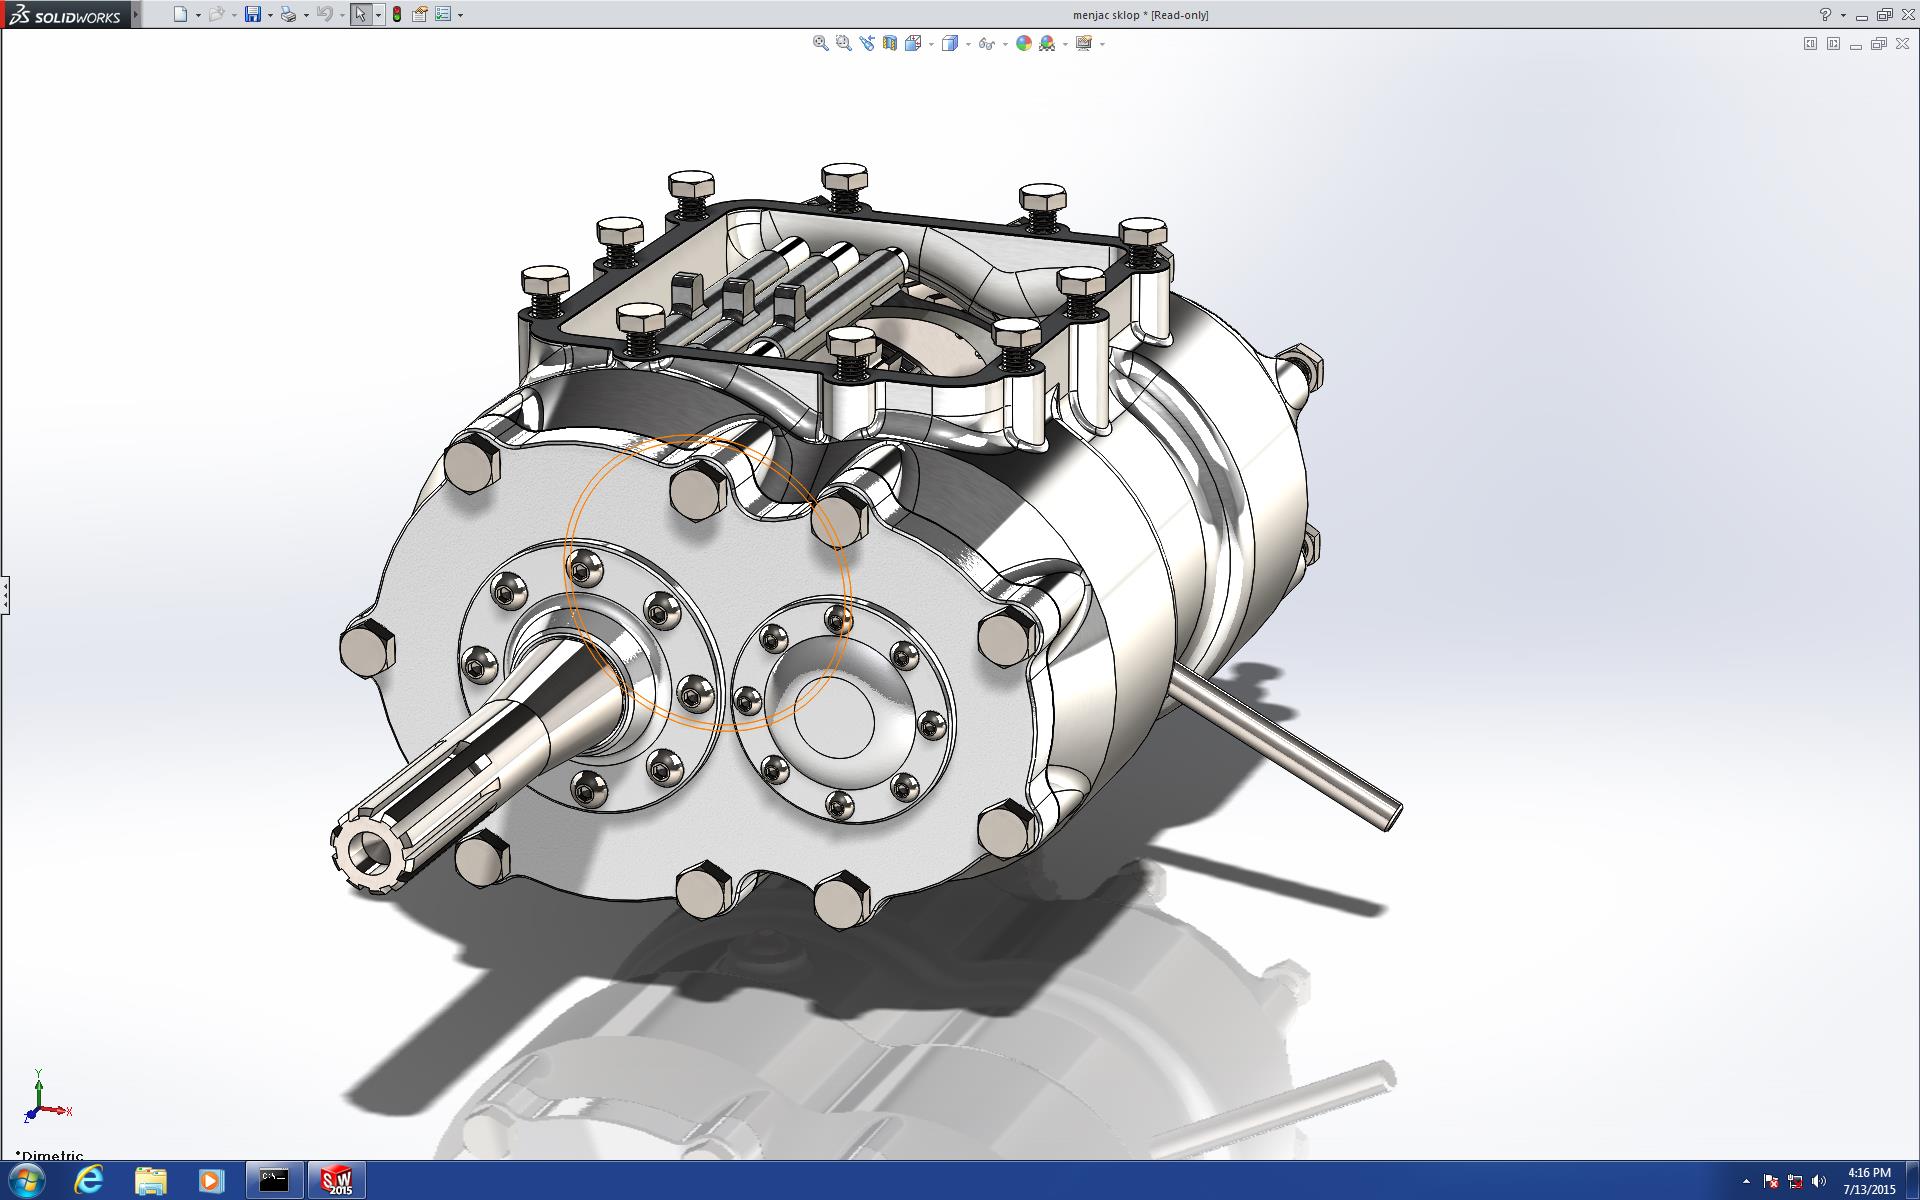Open File Properties icon

tap(420, 14)
